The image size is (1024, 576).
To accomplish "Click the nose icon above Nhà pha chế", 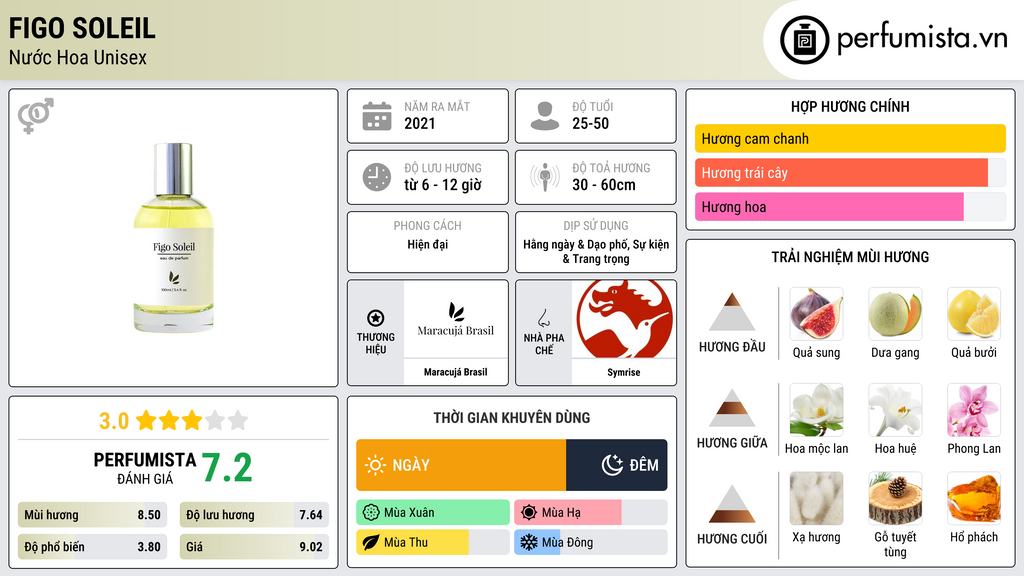I will tap(543, 318).
